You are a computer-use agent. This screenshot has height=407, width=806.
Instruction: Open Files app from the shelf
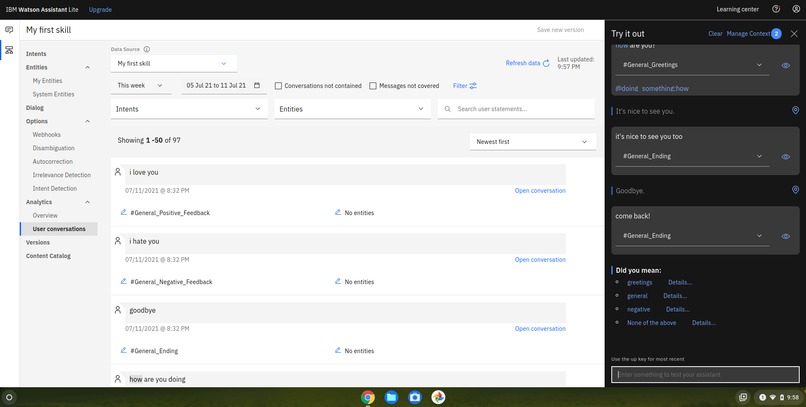pyautogui.click(x=391, y=397)
